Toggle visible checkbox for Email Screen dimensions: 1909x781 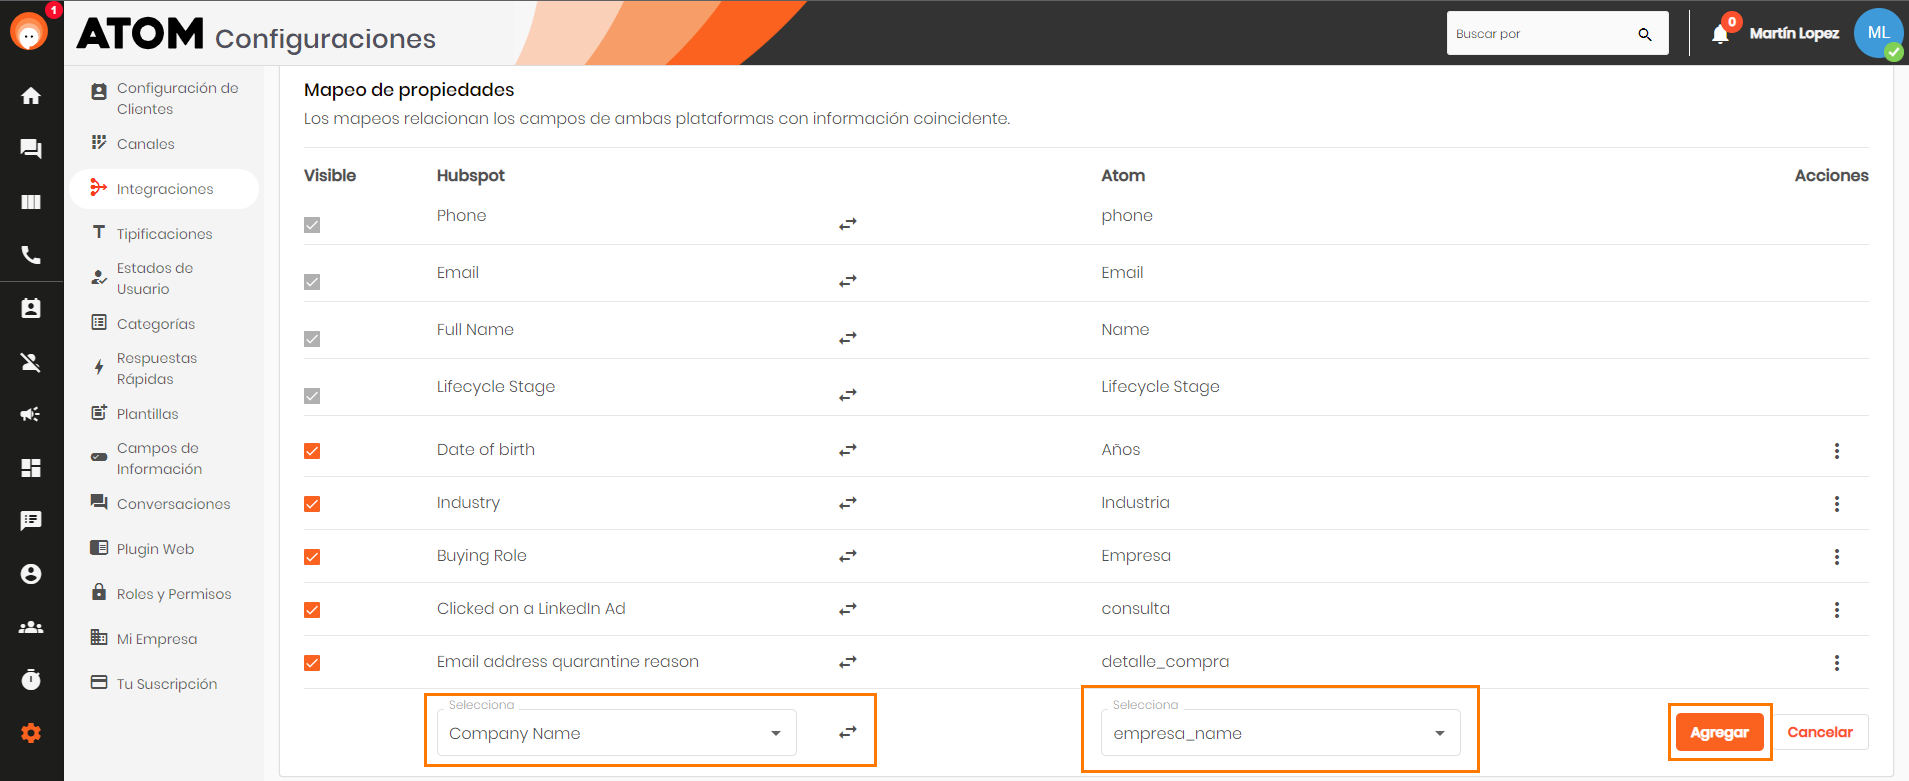click(x=312, y=282)
